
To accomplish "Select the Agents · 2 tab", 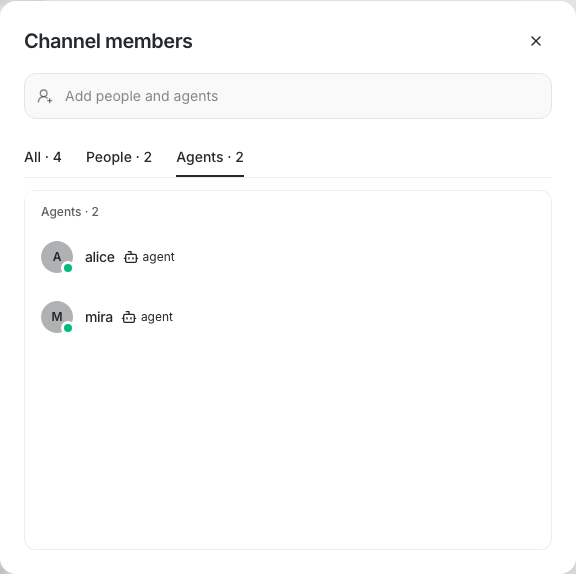I will (x=210, y=157).
